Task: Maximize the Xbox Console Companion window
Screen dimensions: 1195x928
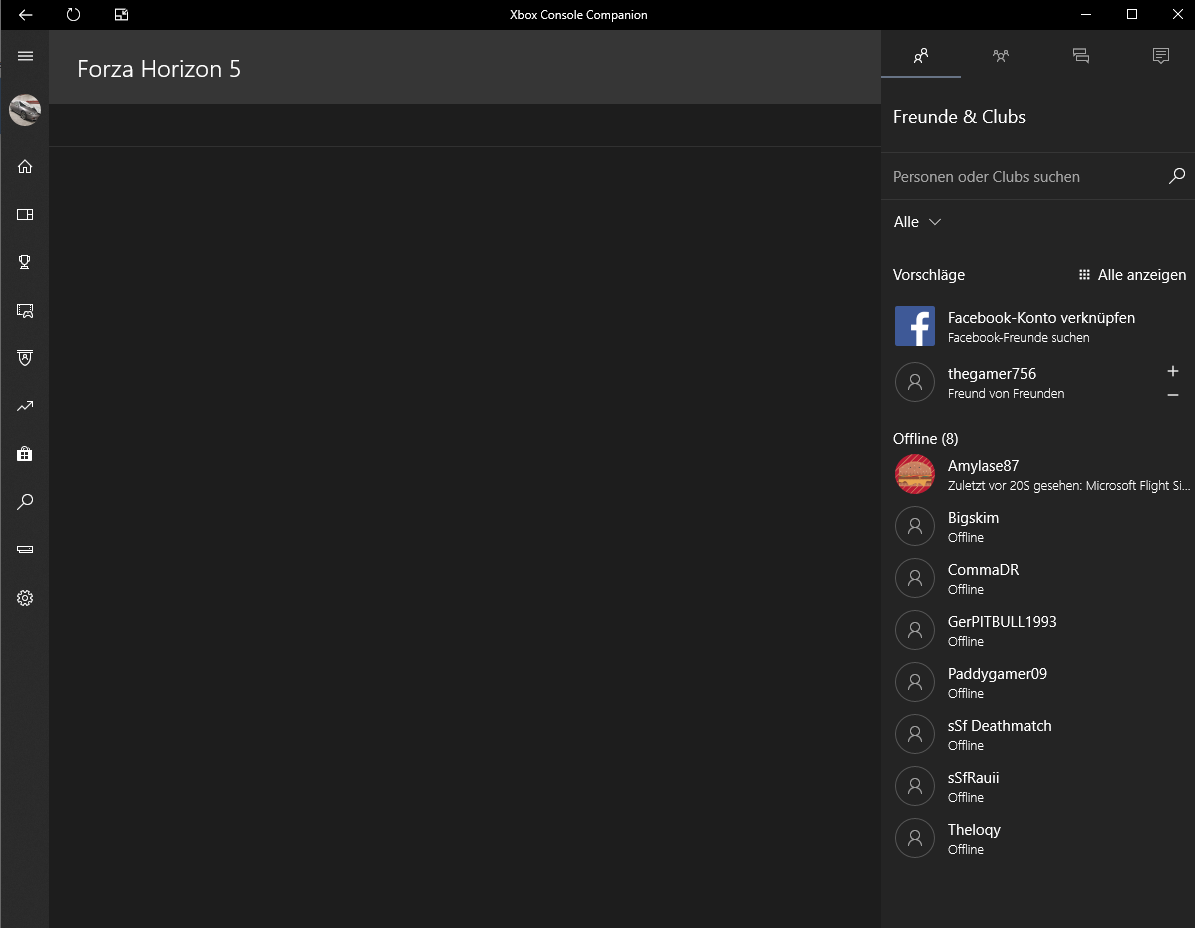Action: pos(1132,14)
